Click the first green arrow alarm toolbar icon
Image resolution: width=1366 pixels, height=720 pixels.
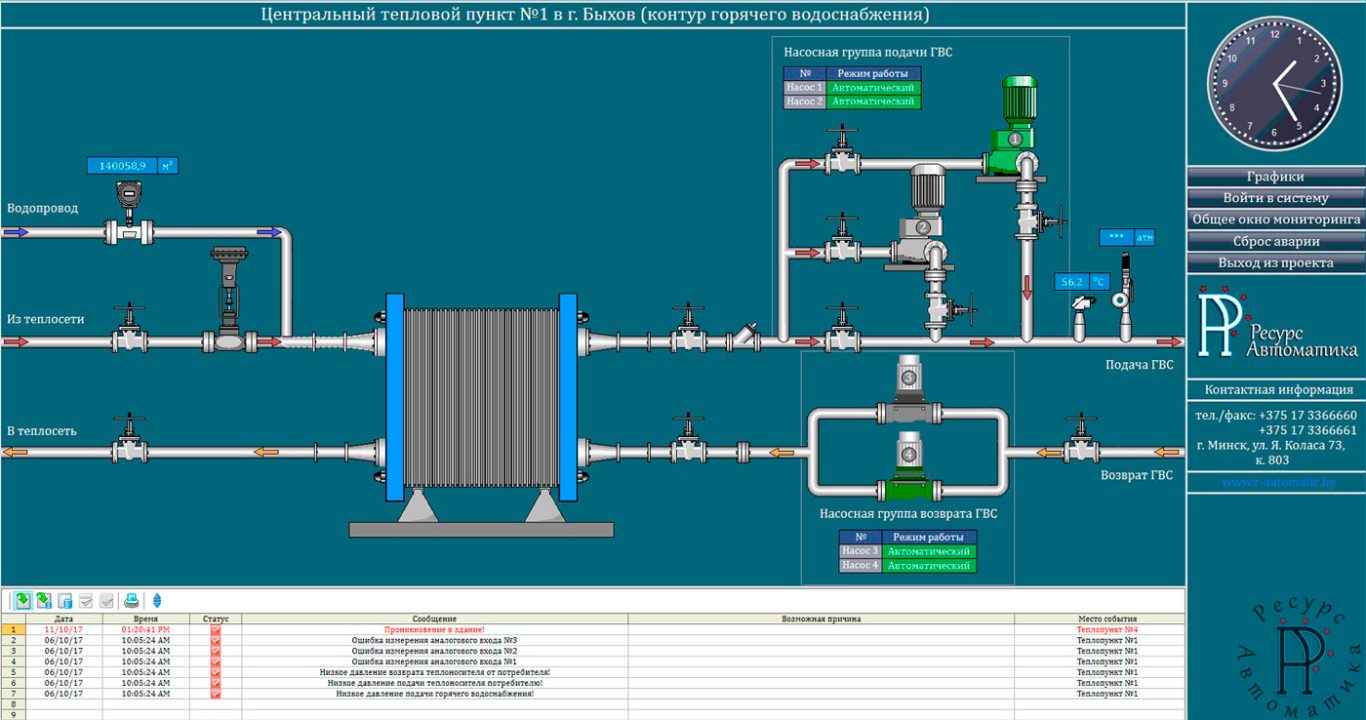click(x=22, y=601)
